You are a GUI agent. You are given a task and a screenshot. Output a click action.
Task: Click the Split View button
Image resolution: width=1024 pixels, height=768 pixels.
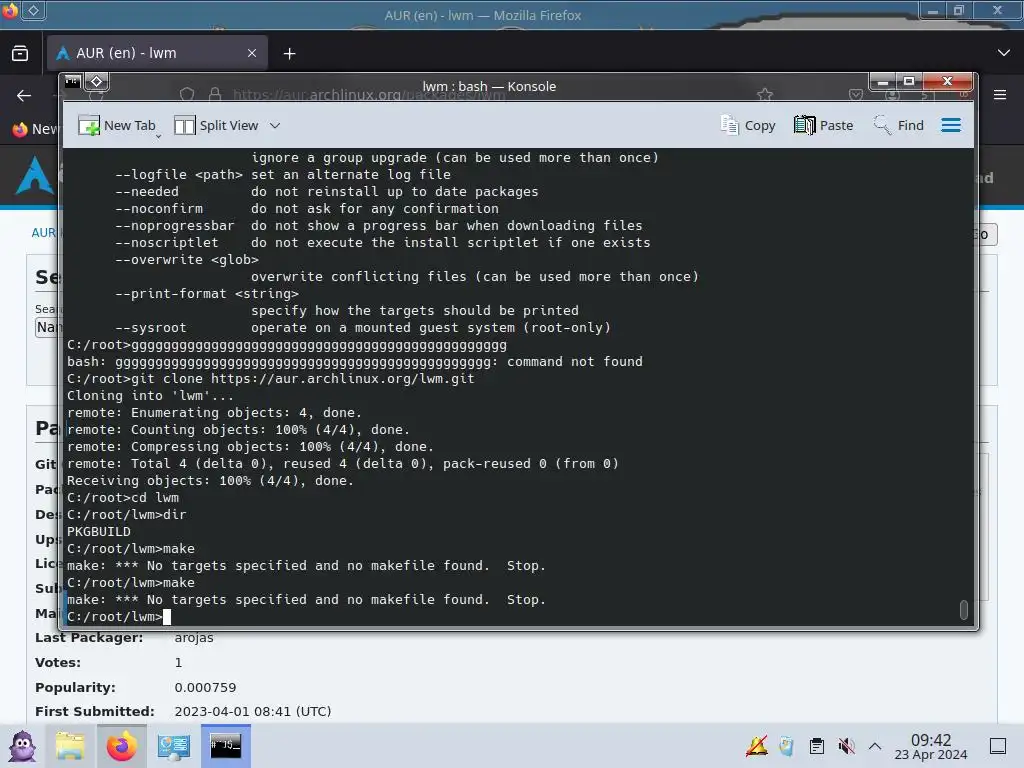coord(217,125)
